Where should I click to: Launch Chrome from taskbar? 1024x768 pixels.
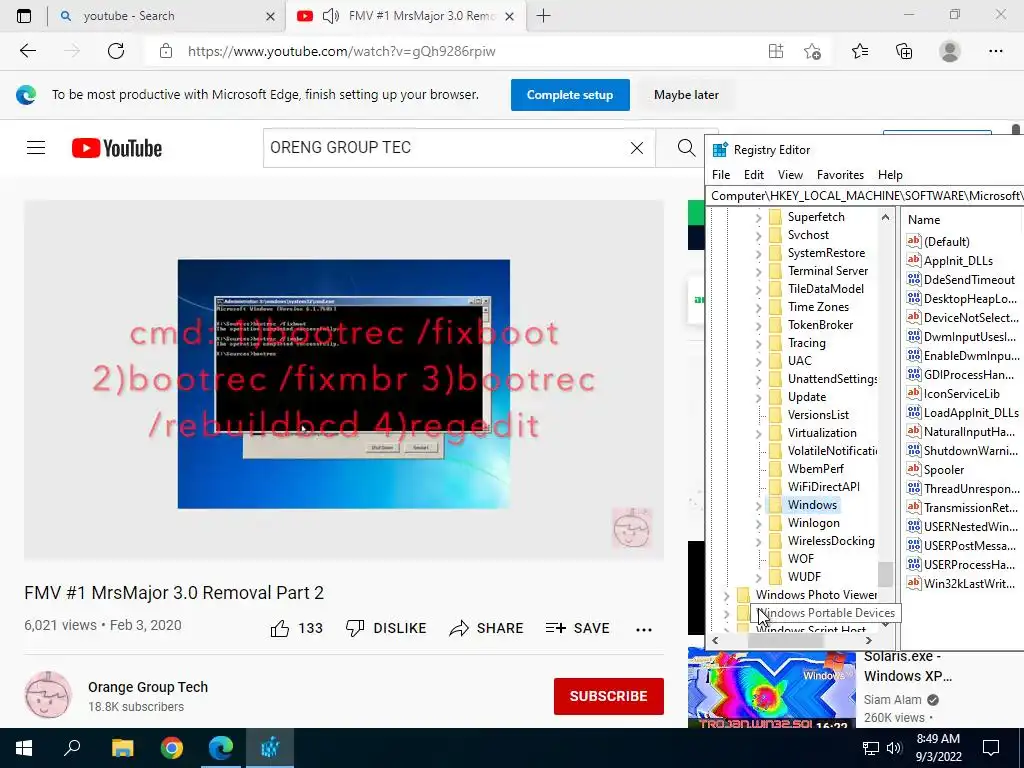click(172, 748)
